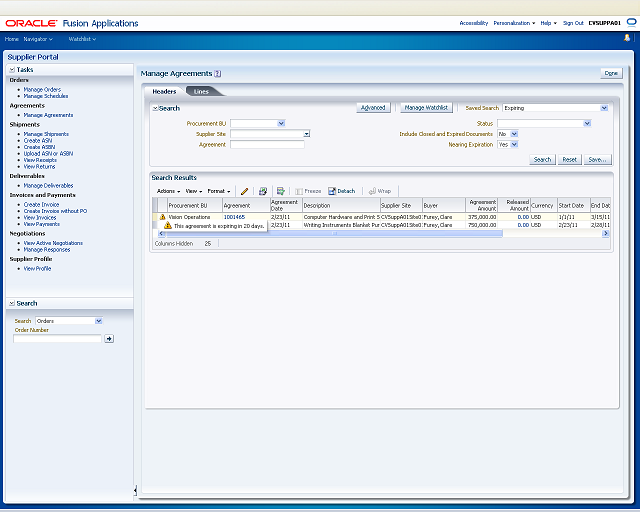Open the Help menu
Screen dimensions: 640x512
tap(549, 23)
